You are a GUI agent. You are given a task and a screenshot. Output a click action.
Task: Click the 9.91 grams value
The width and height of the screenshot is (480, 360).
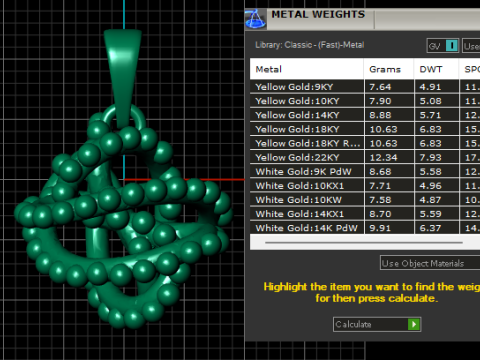[x=380, y=228]
